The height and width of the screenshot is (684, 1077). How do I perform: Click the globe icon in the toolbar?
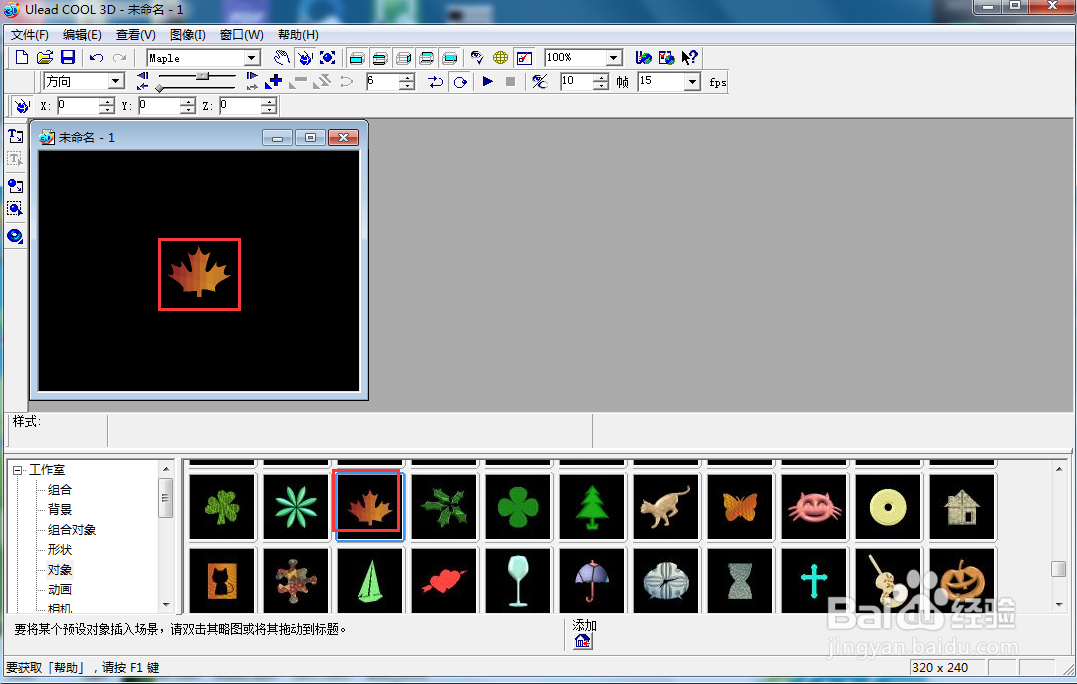(x=501, y=58)
